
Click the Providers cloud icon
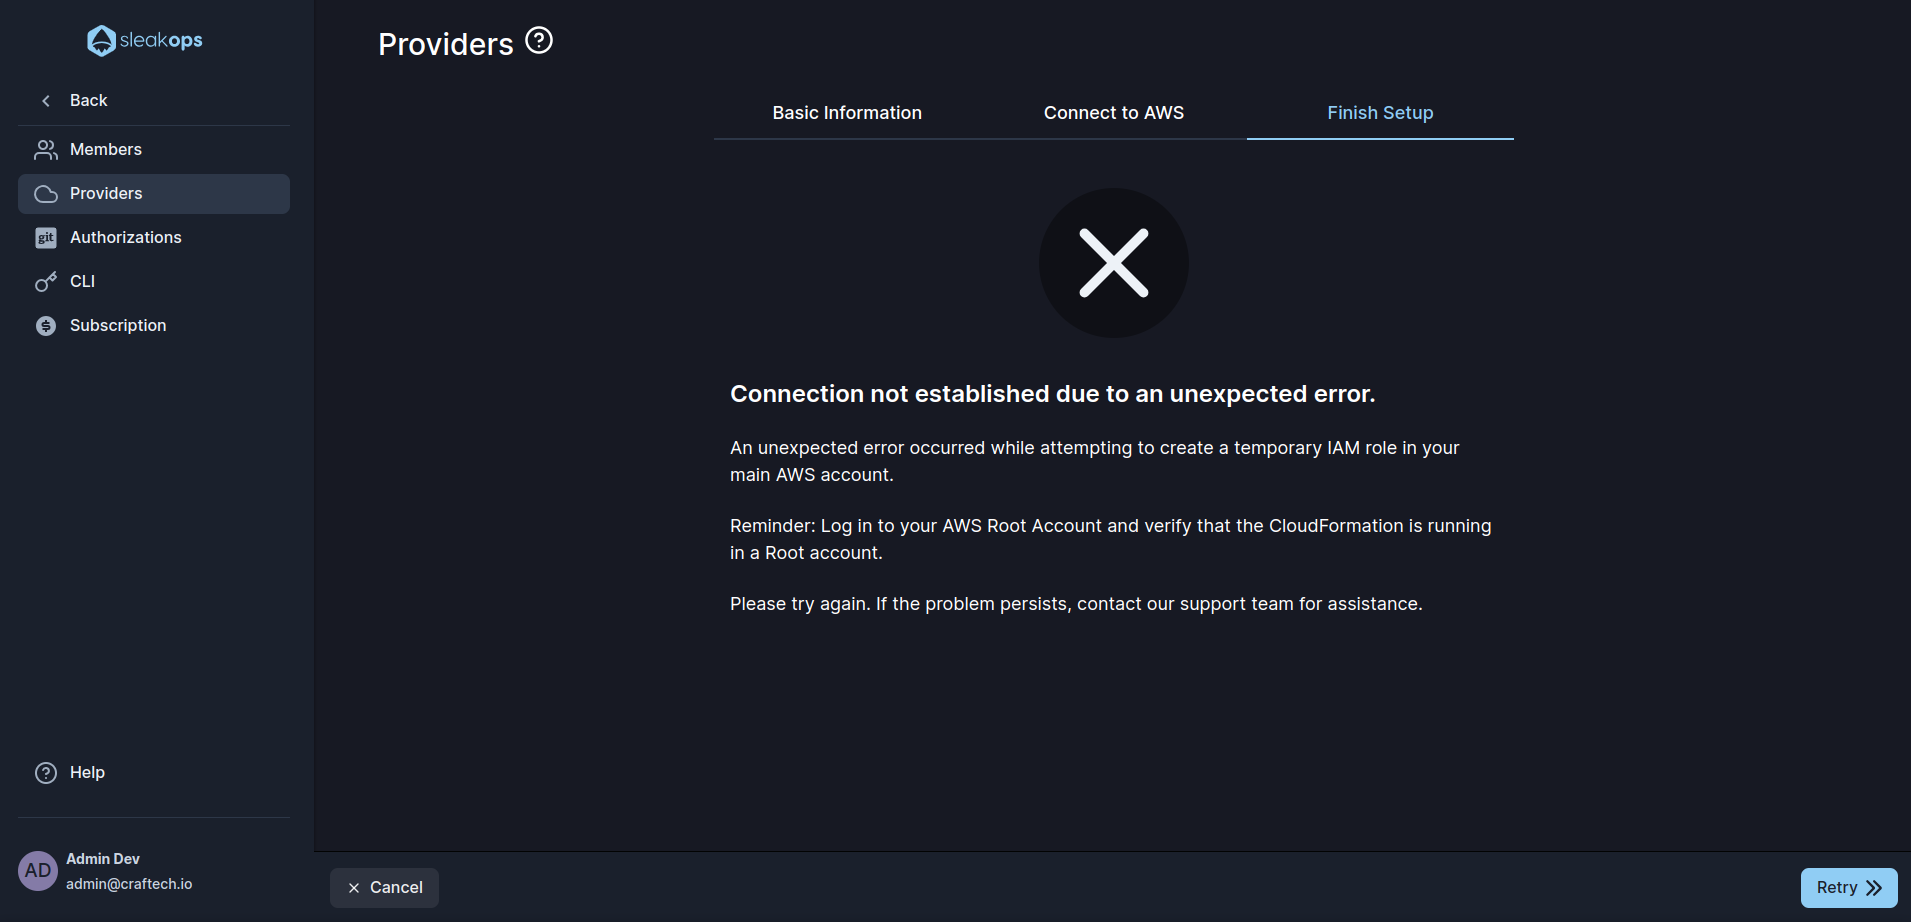point(46,194)
